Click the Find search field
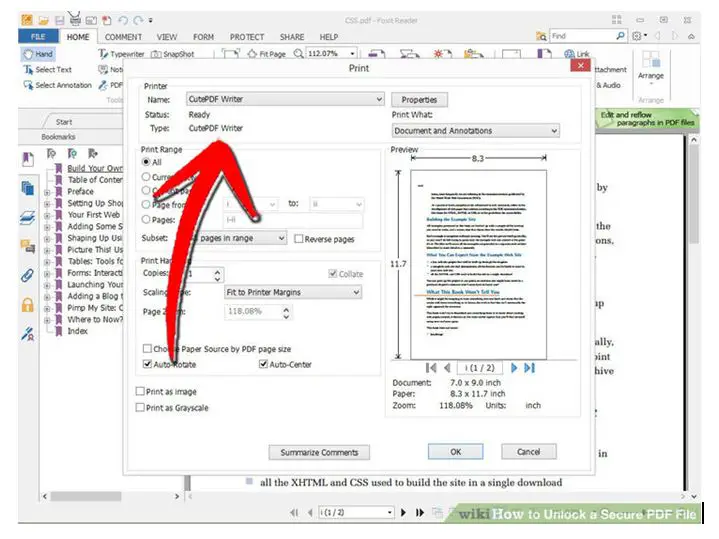Image resolution: width=719 pixels, height=539 pixels. click(583, 36)
